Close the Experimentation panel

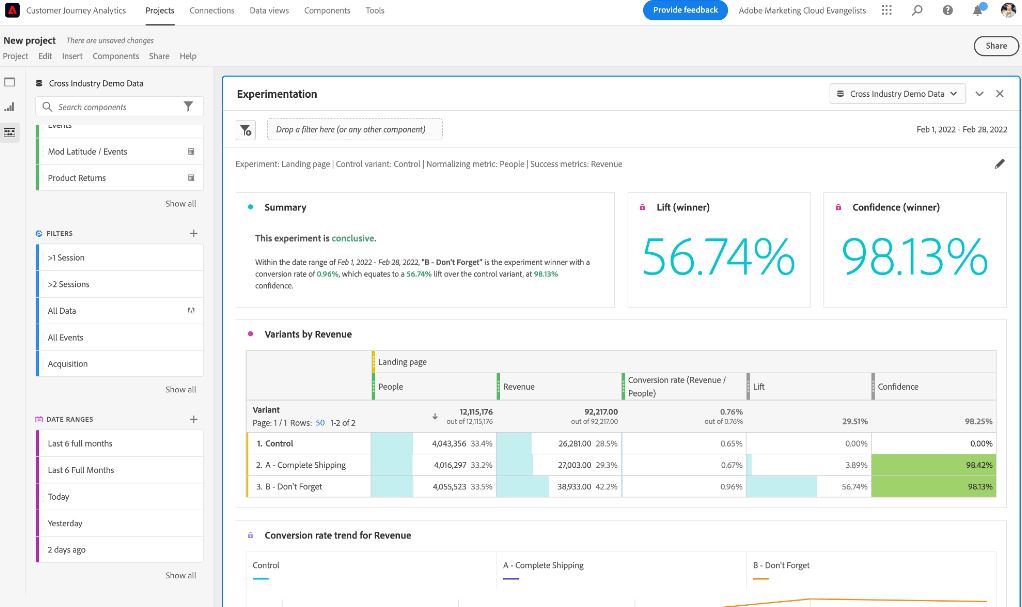click(x=1000, y=94)
